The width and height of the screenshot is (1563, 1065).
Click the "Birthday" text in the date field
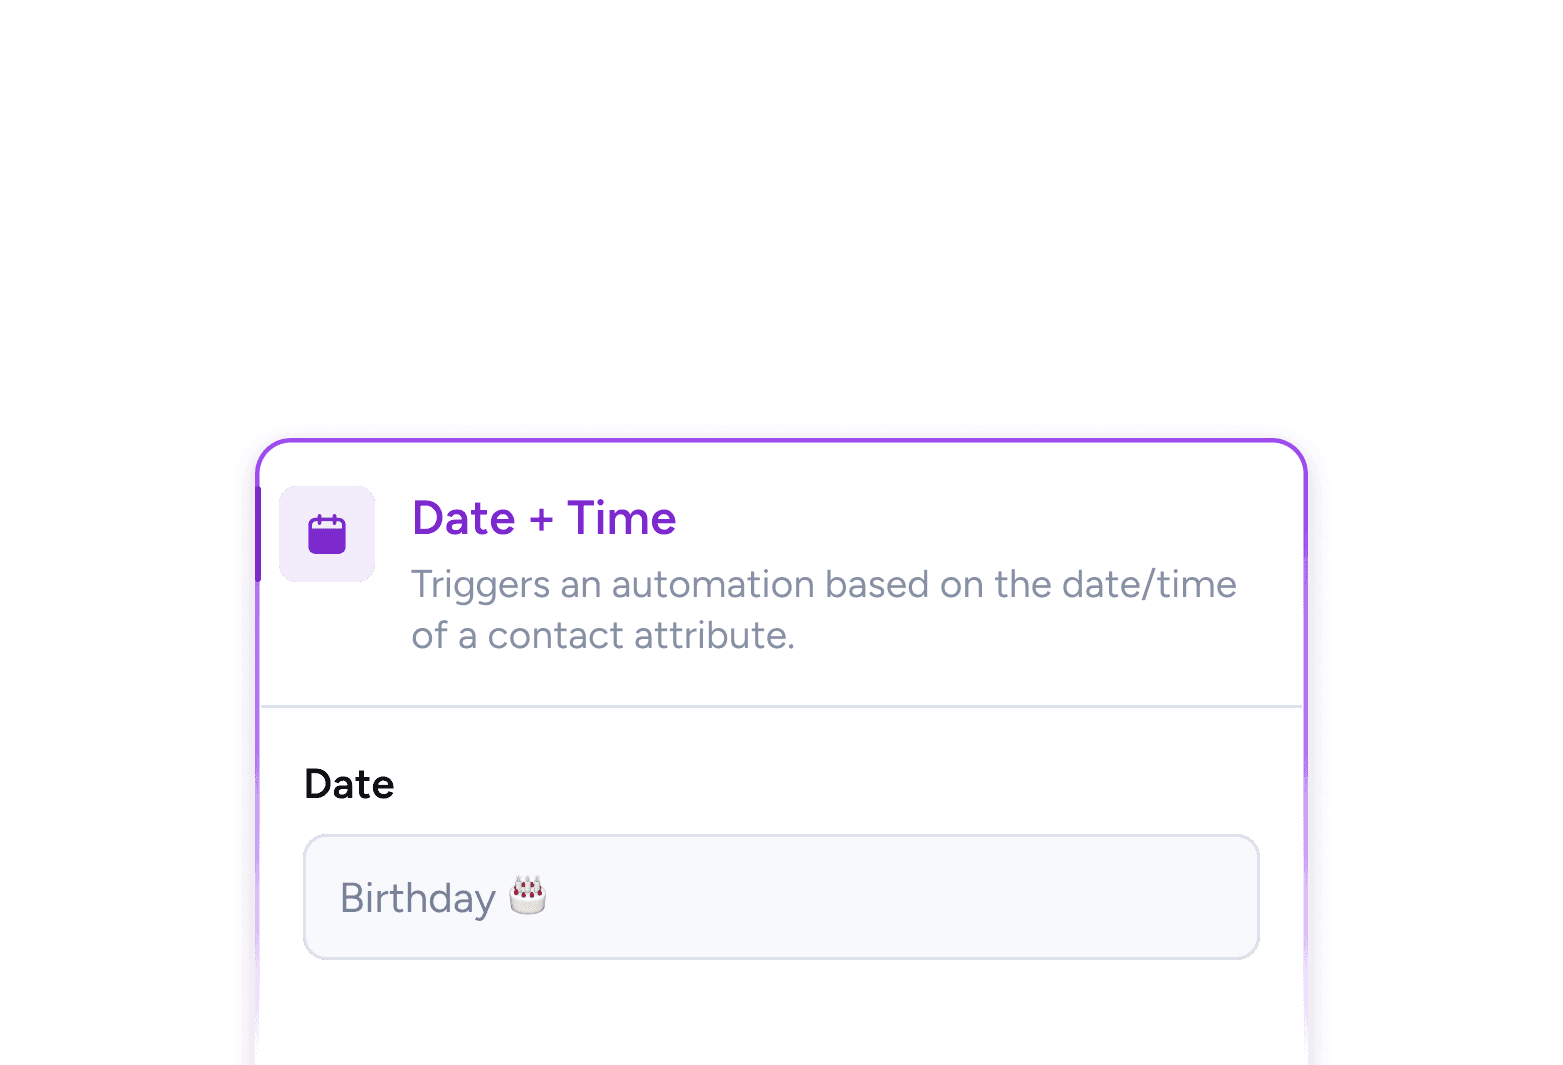[x=418, y=898]
